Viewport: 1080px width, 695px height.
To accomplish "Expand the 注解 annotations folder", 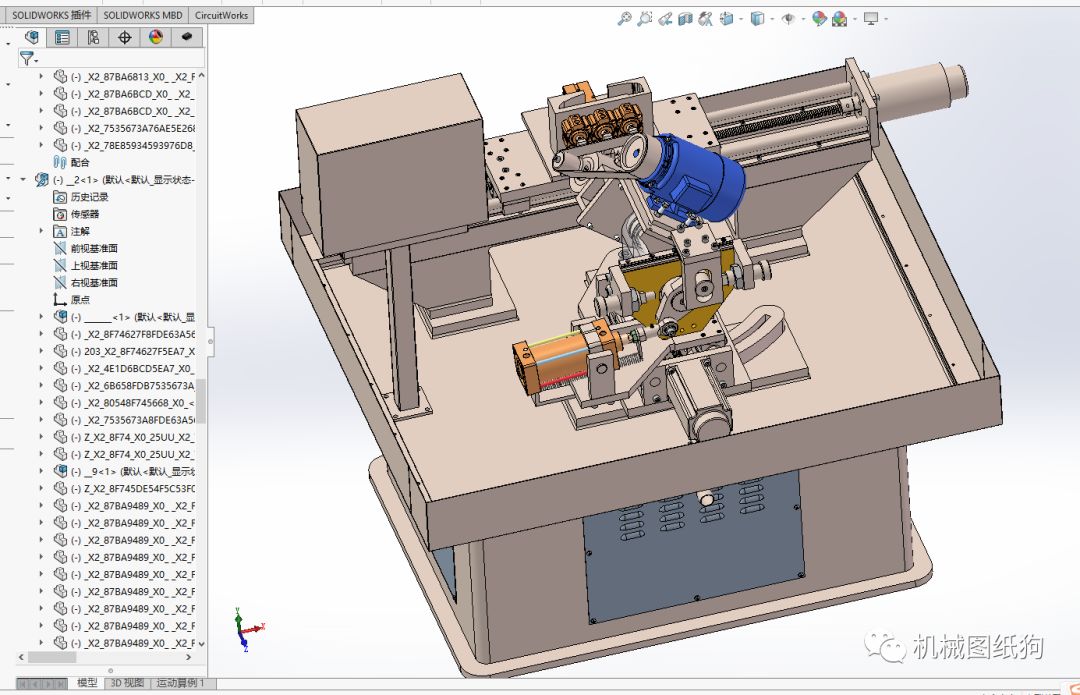I will (x=41, y=231).
